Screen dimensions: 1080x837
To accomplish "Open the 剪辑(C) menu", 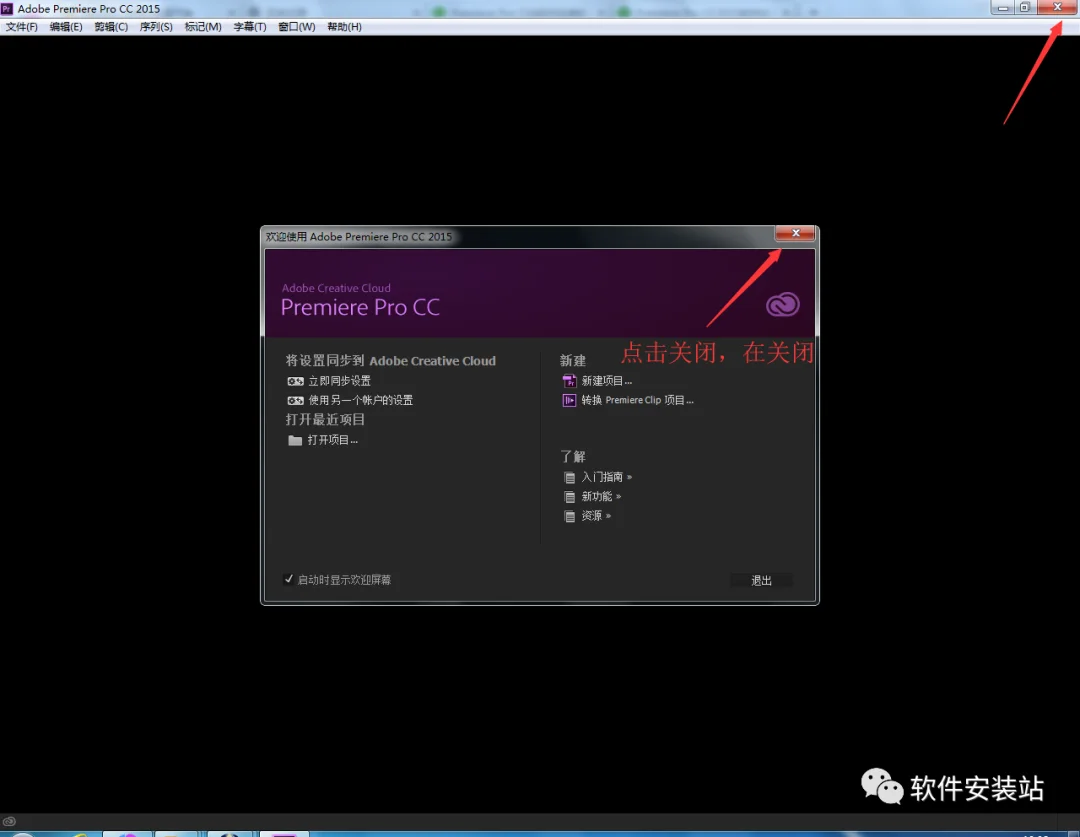I will [x=111, y=27].
